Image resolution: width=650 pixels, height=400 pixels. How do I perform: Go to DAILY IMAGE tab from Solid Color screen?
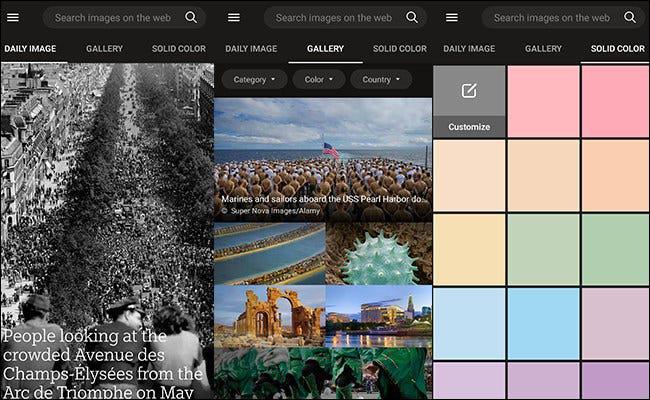point(469,48)
